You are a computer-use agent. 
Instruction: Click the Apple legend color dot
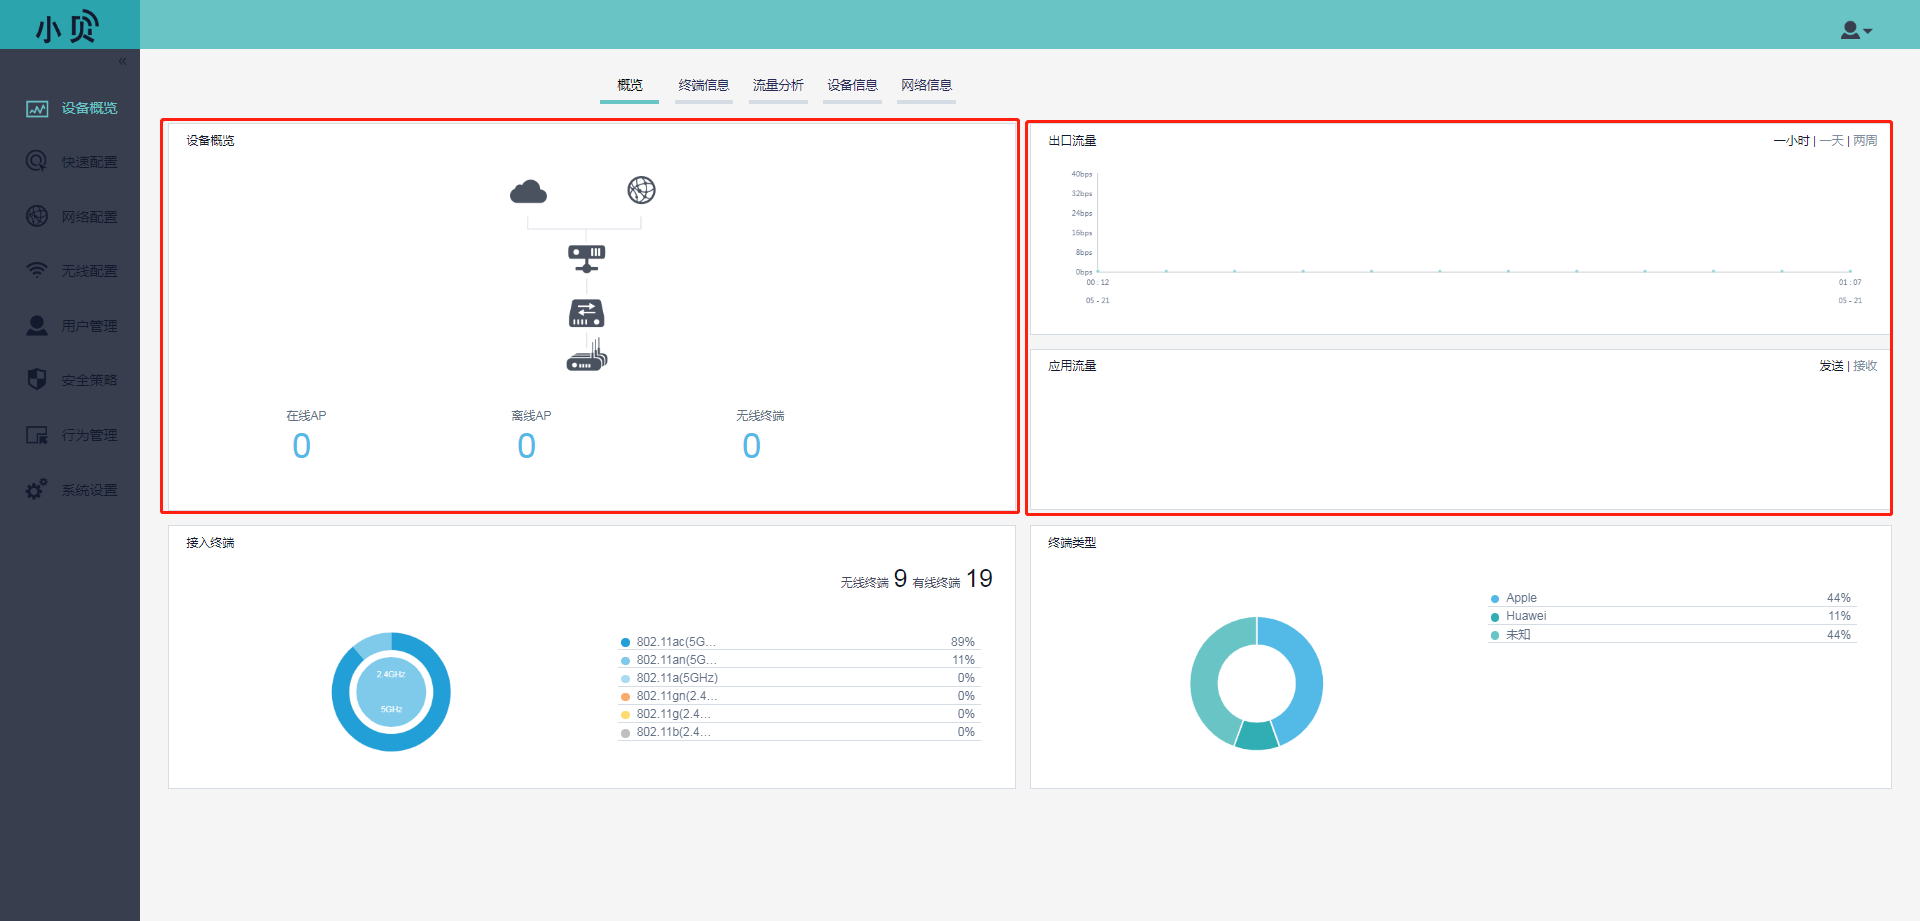tap(1495, 599)
